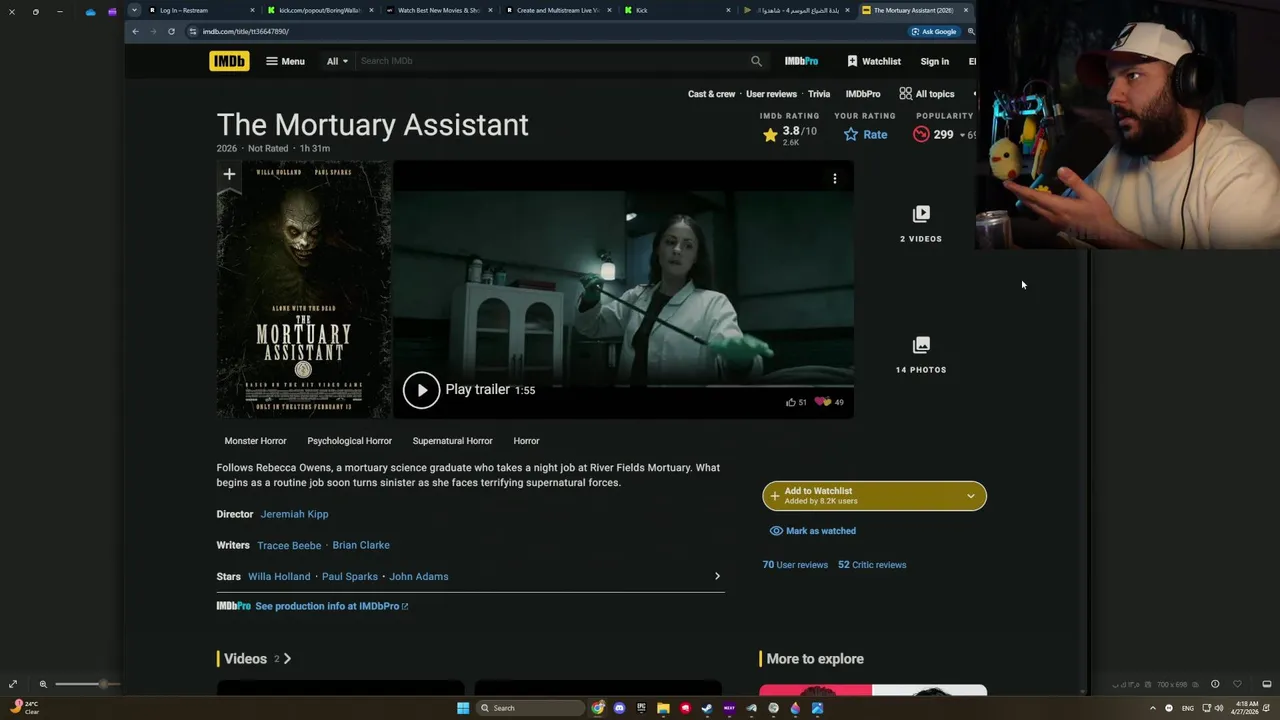The height and width of the screenshot is (720, 1280).
Task: Open the Trivia page
Action: [x=819, y=94]
